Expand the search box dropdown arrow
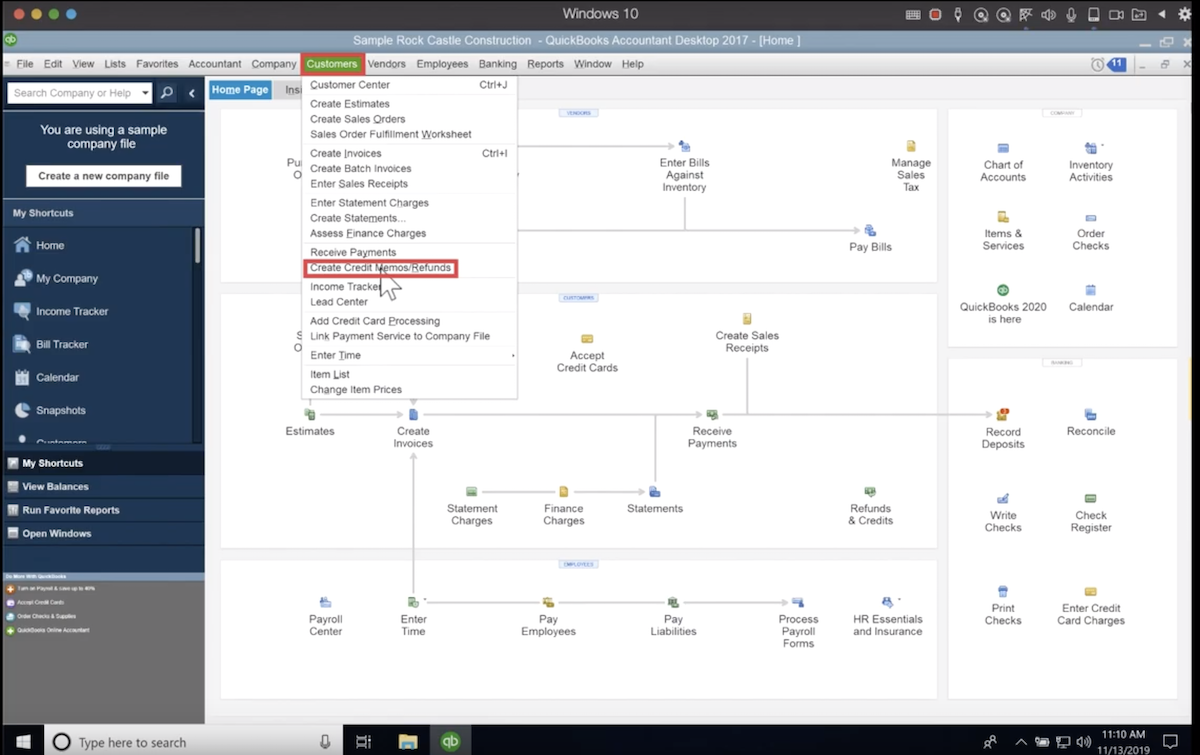1200x755 pixels. [145, 93]
